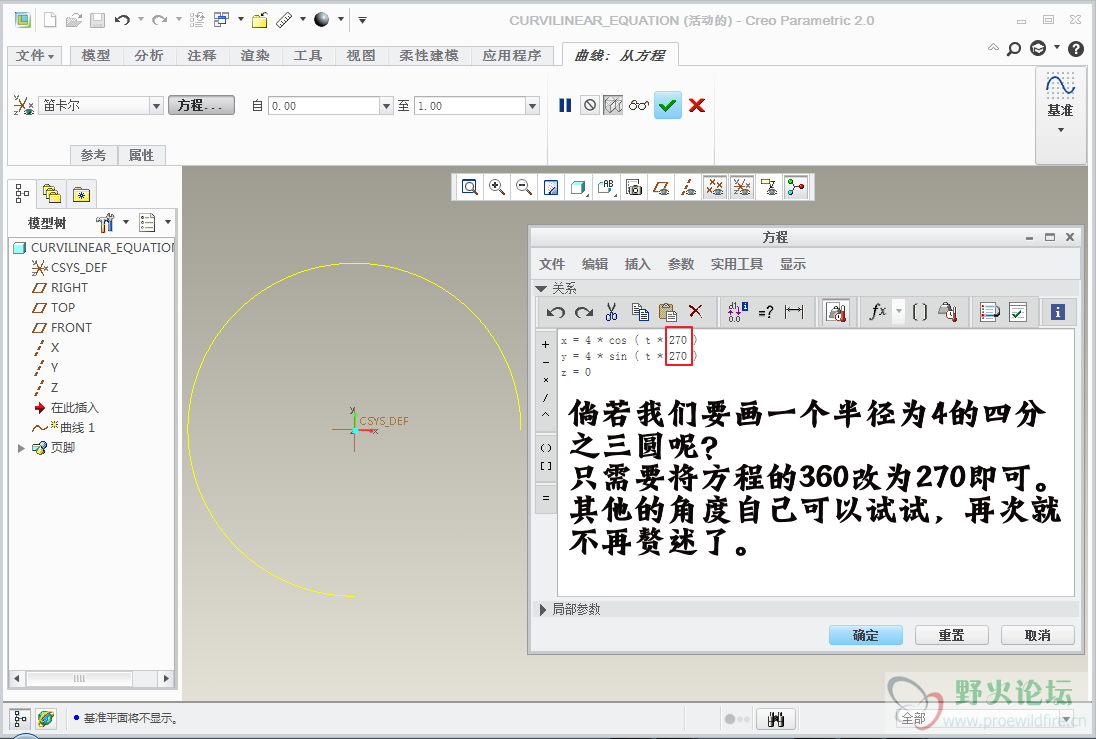Screen dimensions: 1096x739
Task: Click the 重置 reset button
Action: 951,636
